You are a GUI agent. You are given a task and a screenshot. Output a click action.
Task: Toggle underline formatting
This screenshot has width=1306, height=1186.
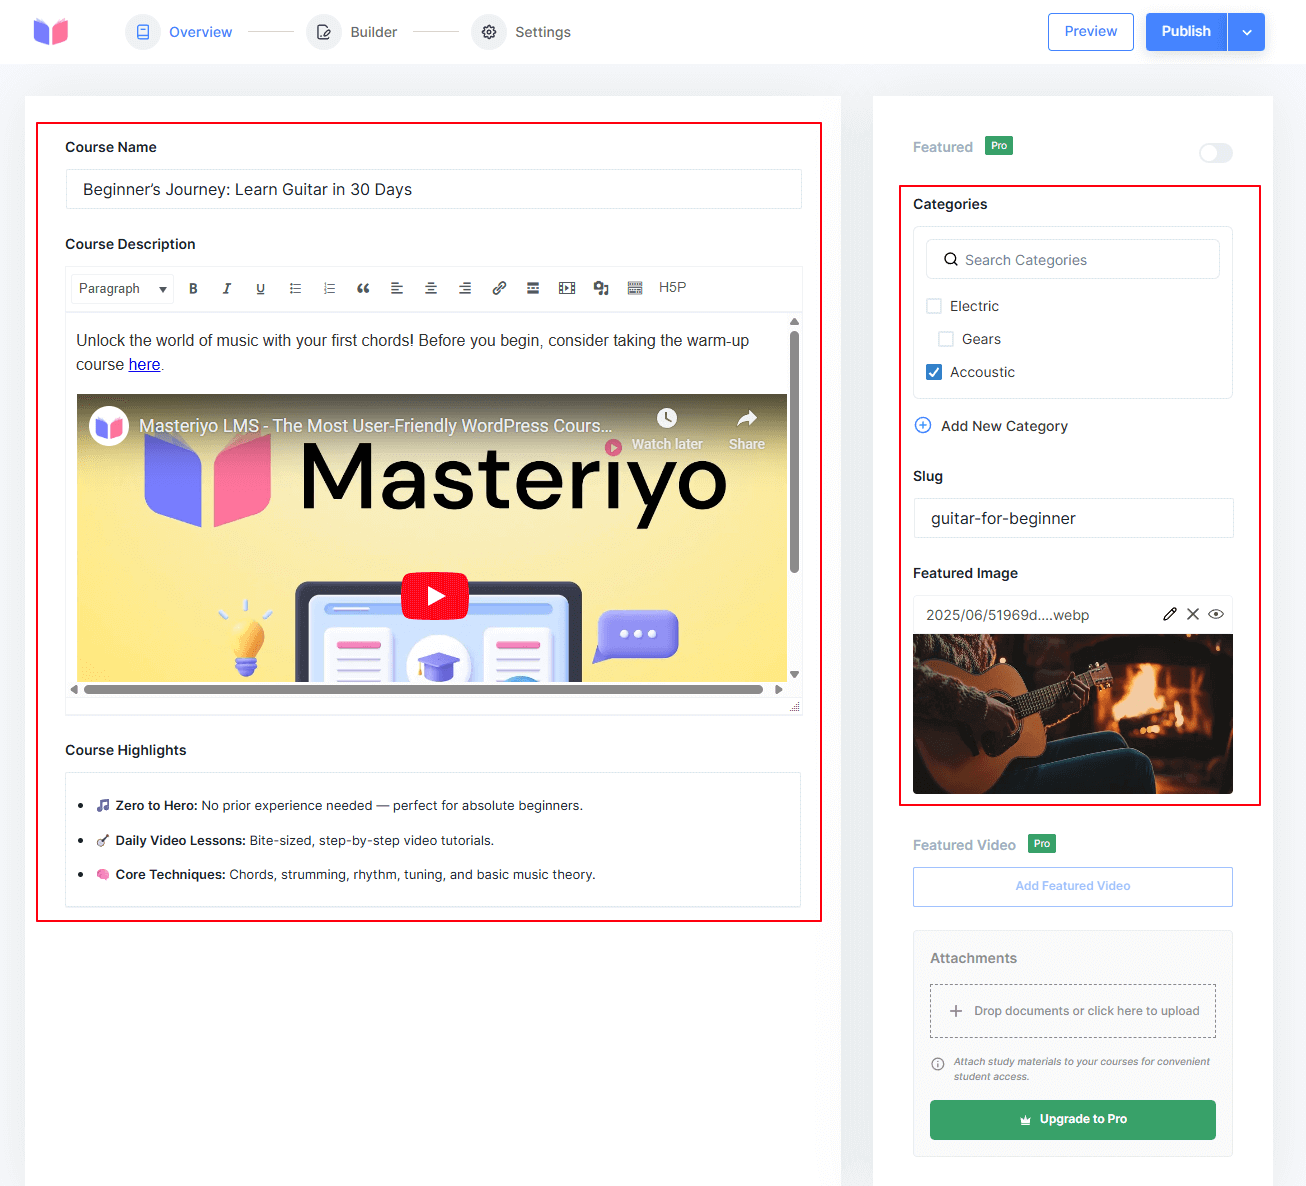261,288
